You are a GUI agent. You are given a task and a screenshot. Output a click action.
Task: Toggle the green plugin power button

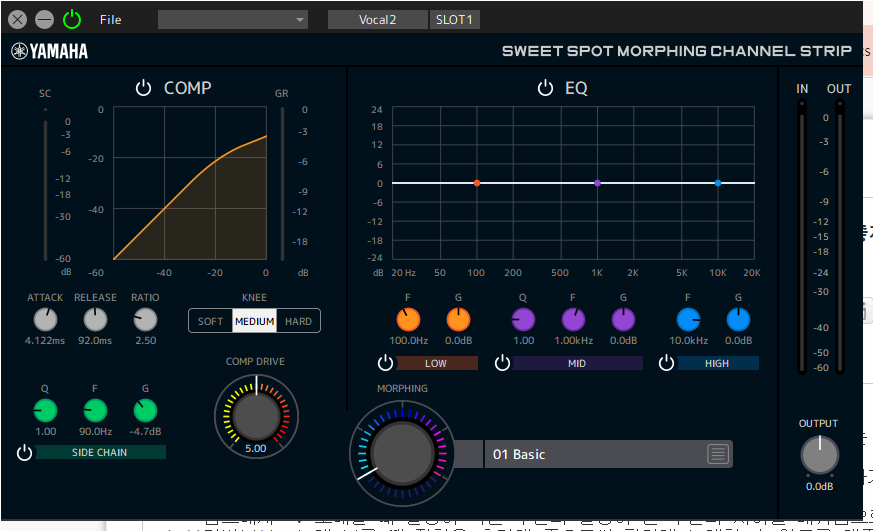[x=72, y=20]
